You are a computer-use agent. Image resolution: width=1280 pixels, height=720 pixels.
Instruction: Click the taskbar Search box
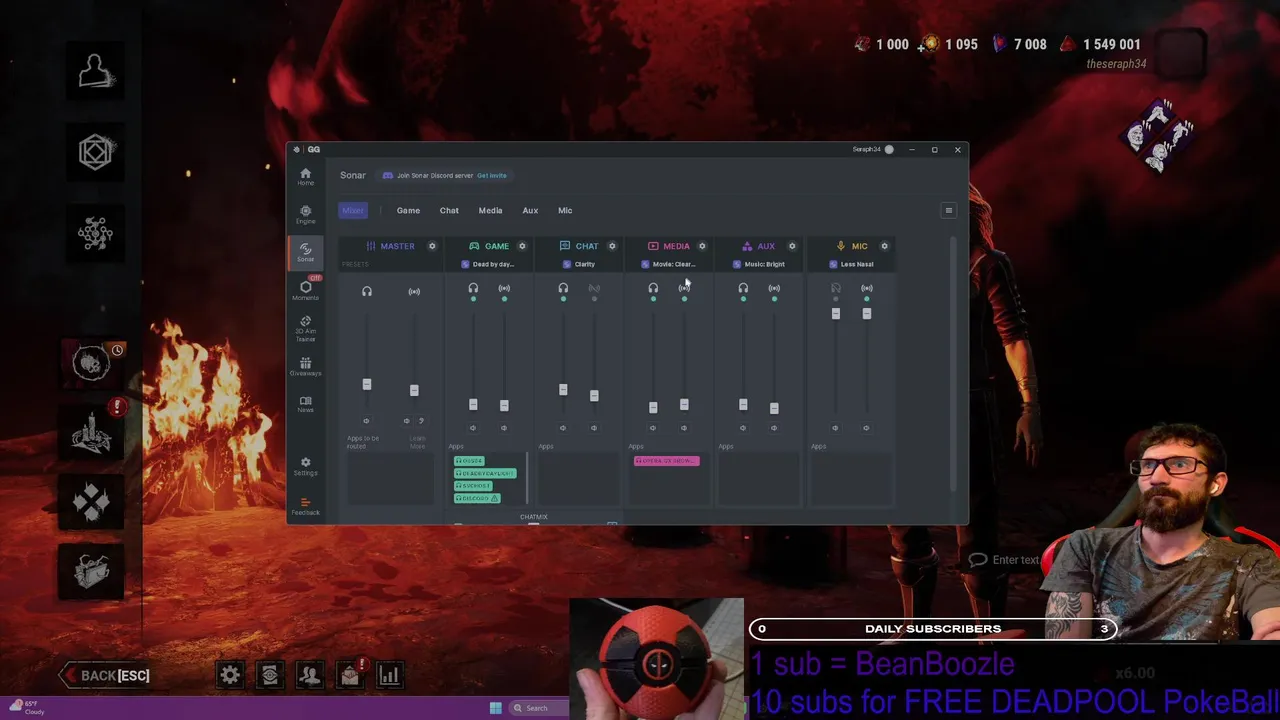pyautogui.click(x=541, y=708)
